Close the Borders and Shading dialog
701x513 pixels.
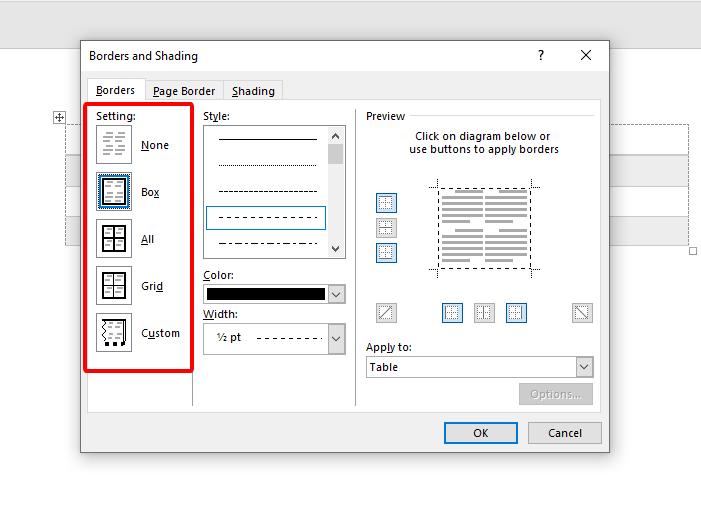coord(586,55)
